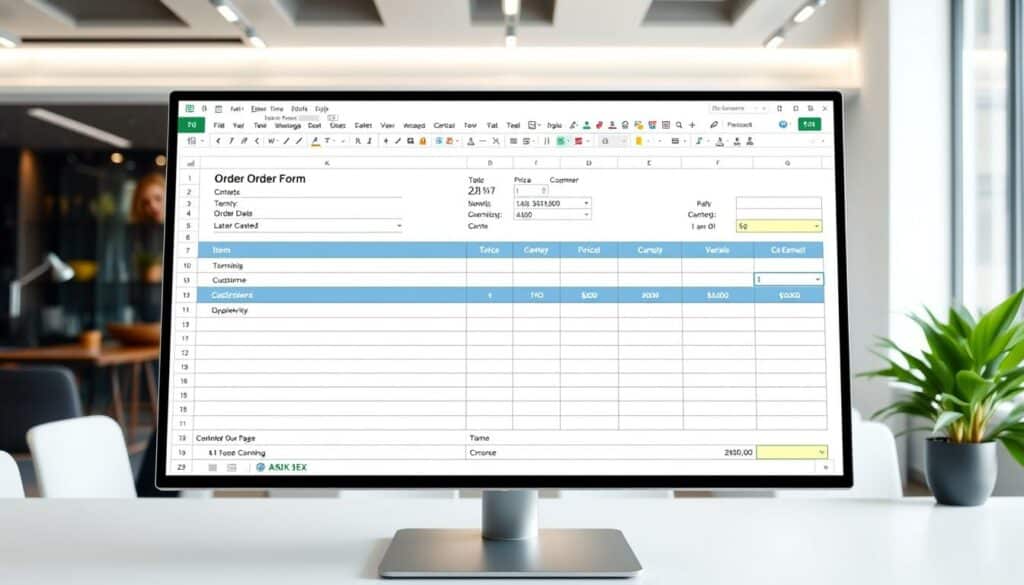
Task: Pick the yellow fill color swatch in toolbar
Action: click(639, 141)
